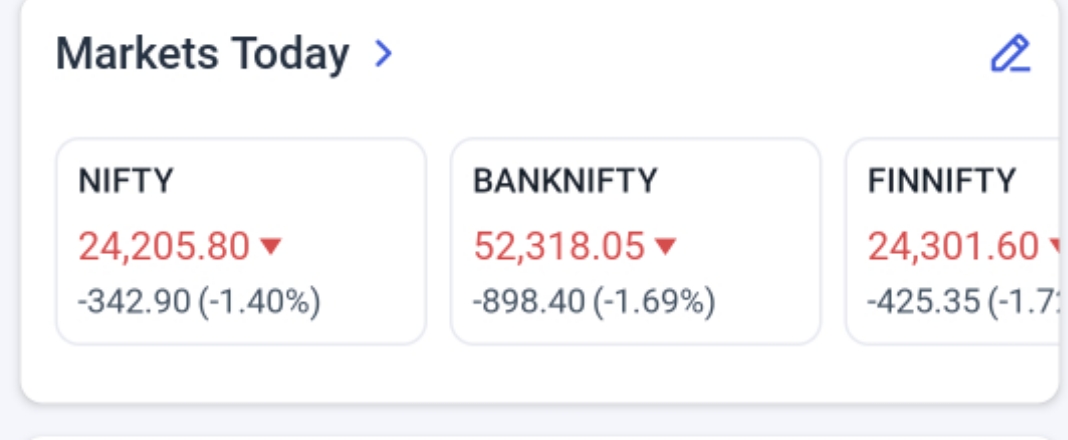Click the red down arrow beside NIFTY price

(x=270, y=246)
